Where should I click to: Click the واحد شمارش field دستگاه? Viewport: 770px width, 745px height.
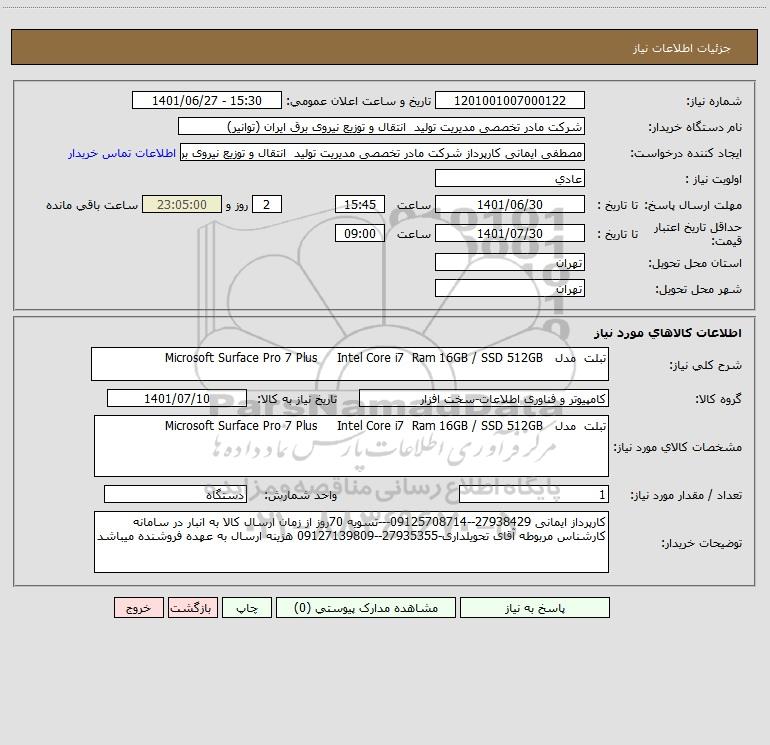pos(175,495)
